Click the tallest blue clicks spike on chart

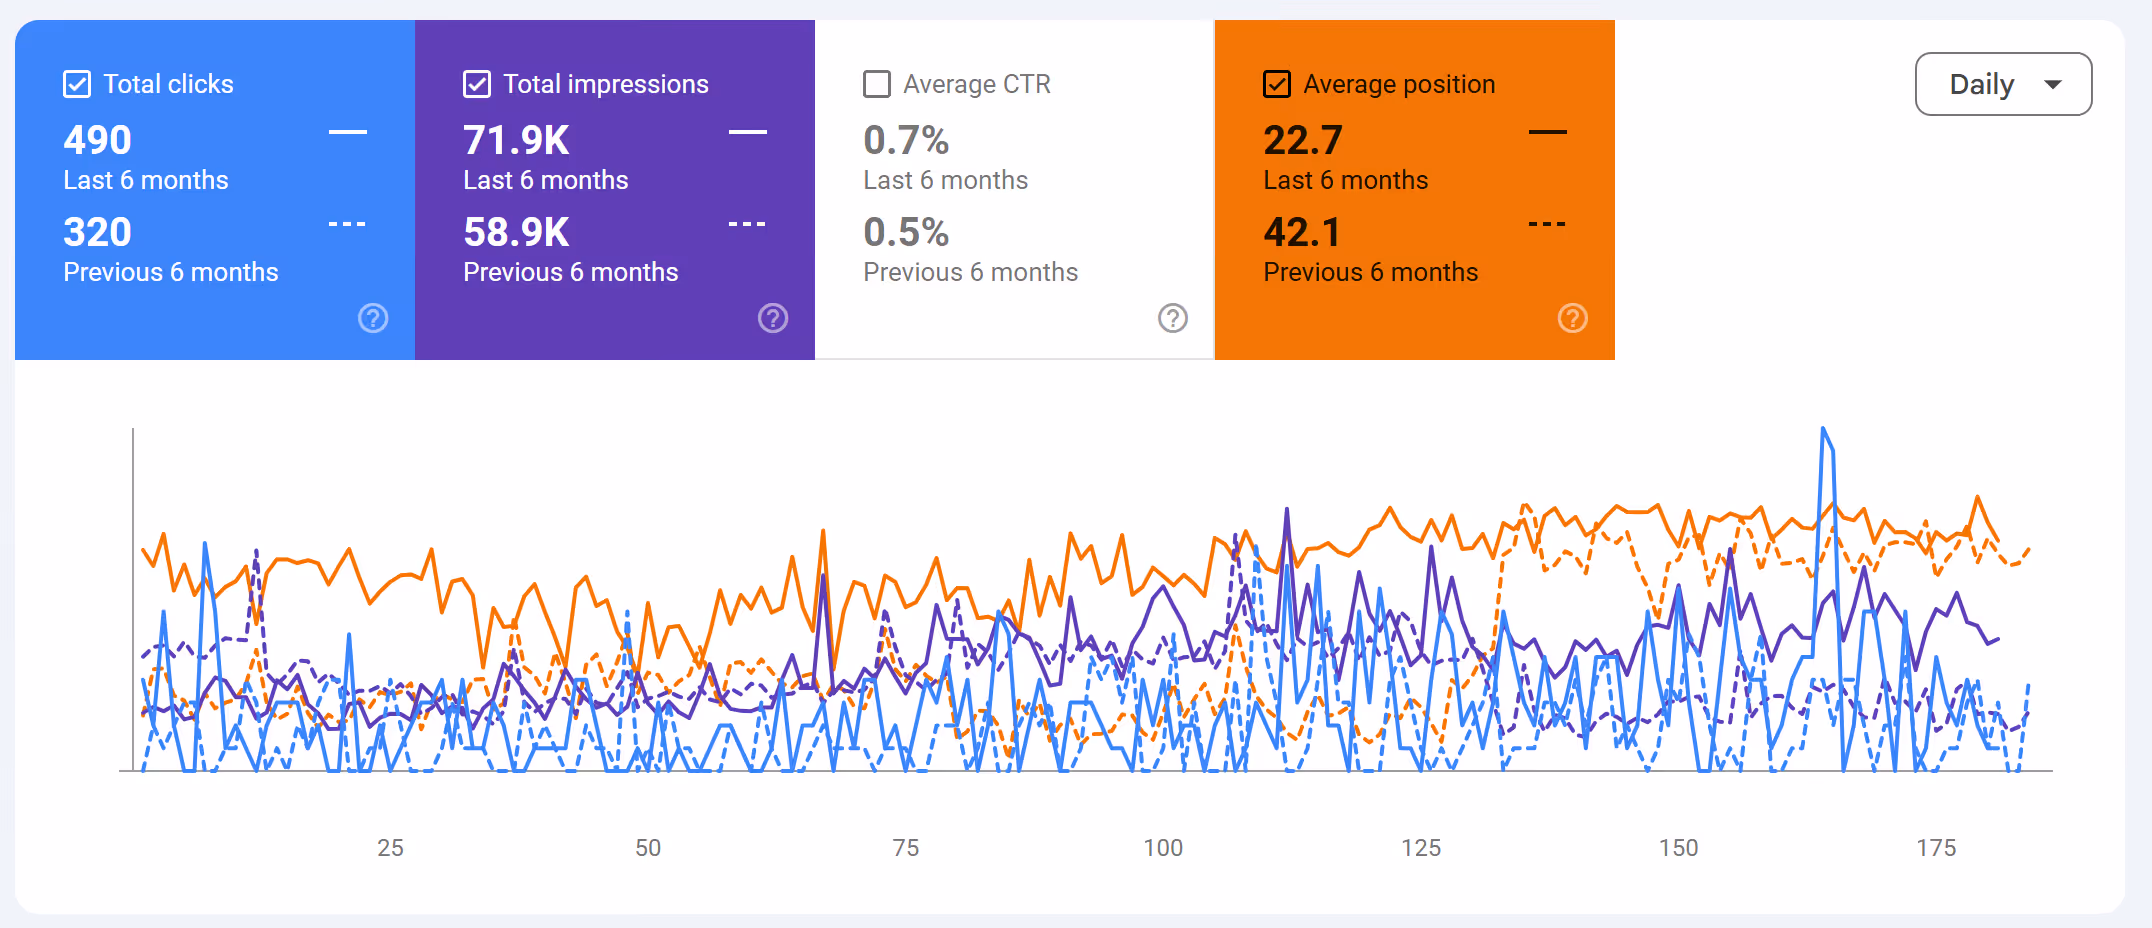[1824, 430]
